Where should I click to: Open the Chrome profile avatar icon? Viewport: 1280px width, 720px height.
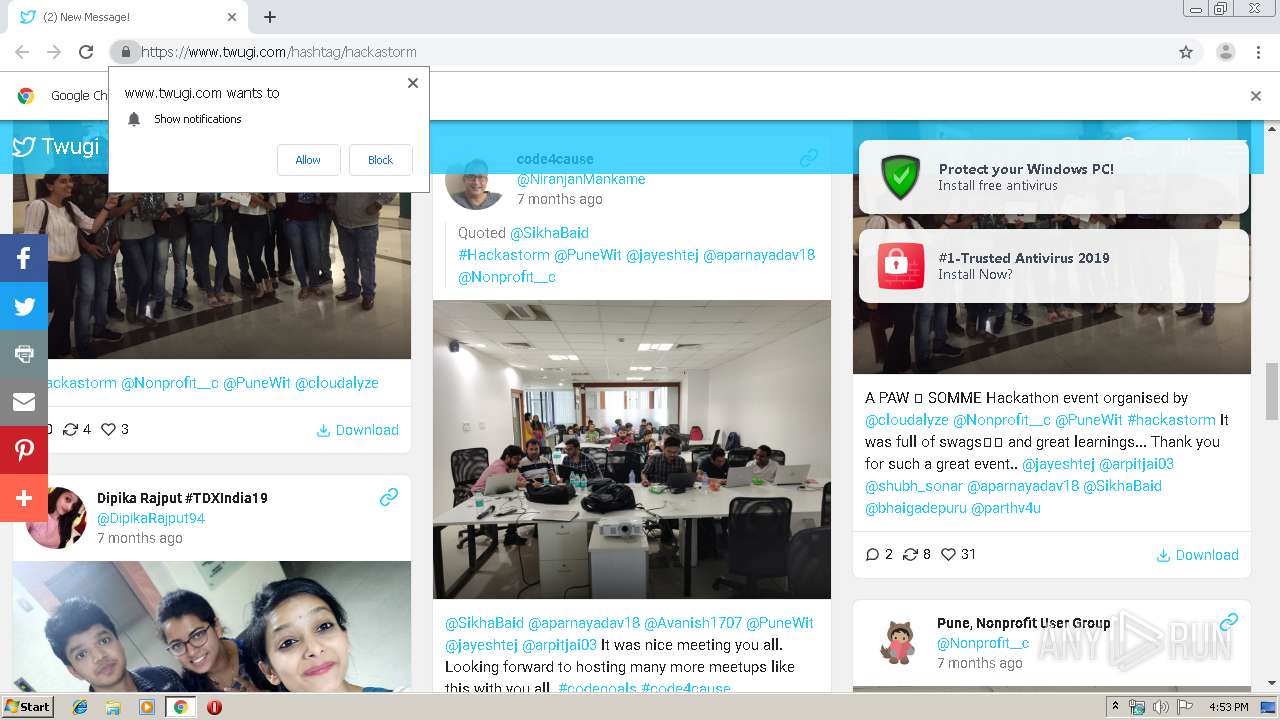1225,52
